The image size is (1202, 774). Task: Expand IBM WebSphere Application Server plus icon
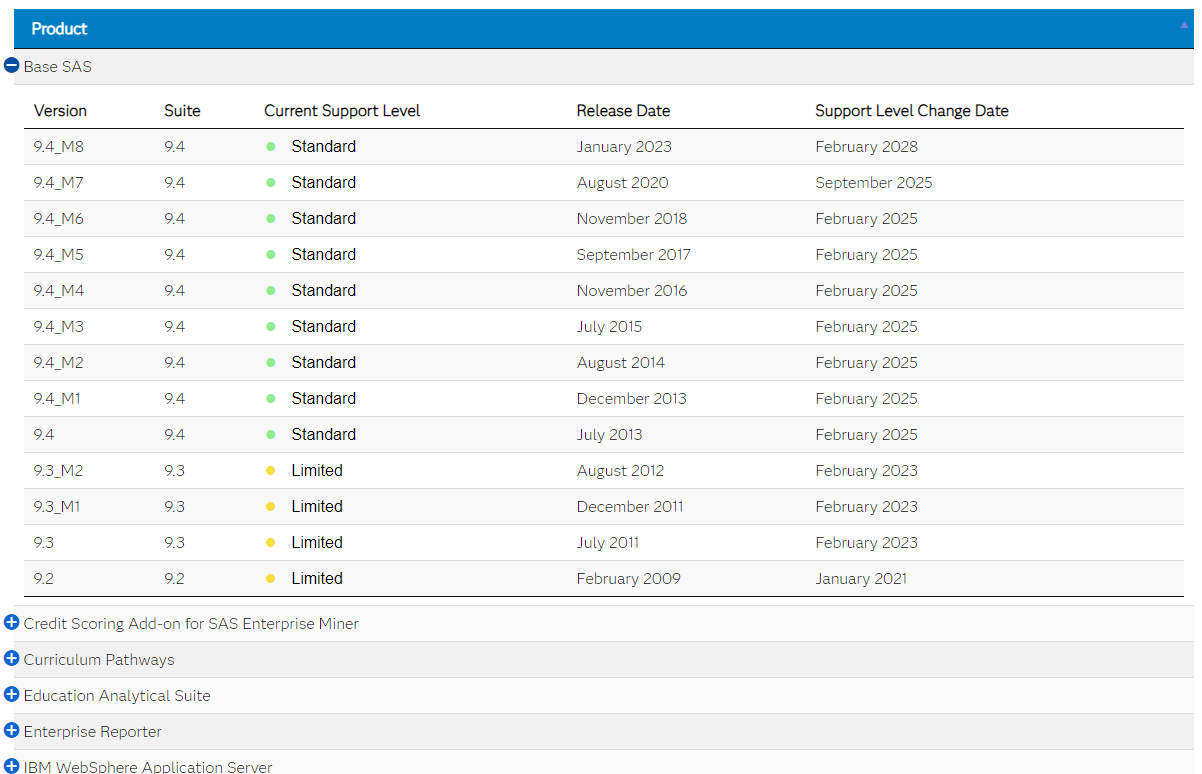click(12, 766)
